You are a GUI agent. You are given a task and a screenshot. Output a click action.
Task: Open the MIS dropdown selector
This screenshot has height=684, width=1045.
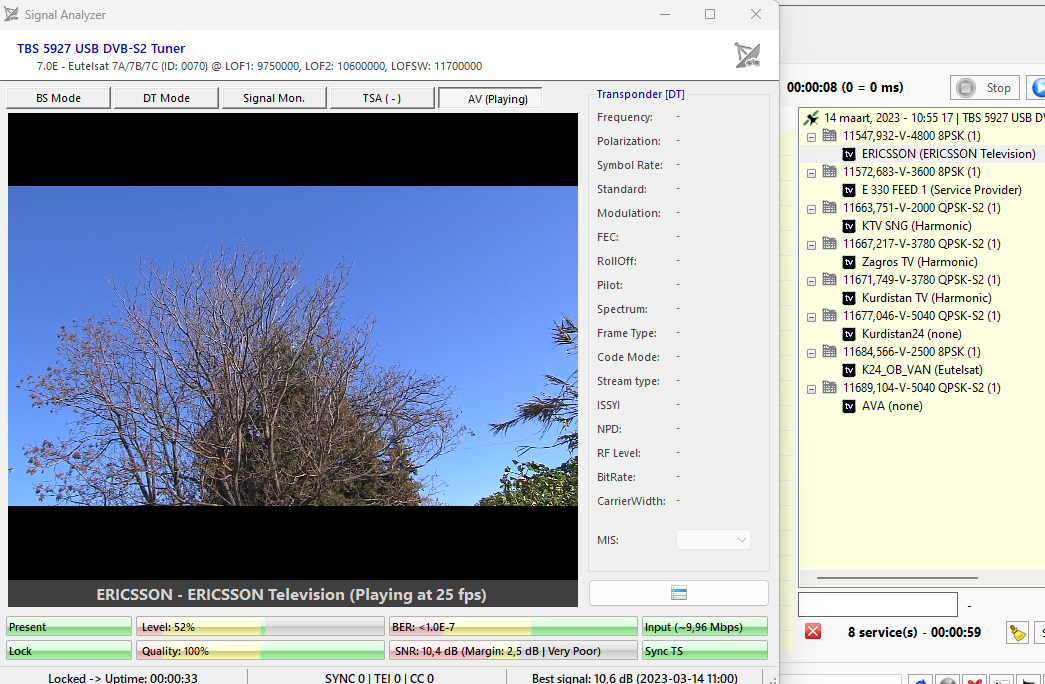(713, 539)
